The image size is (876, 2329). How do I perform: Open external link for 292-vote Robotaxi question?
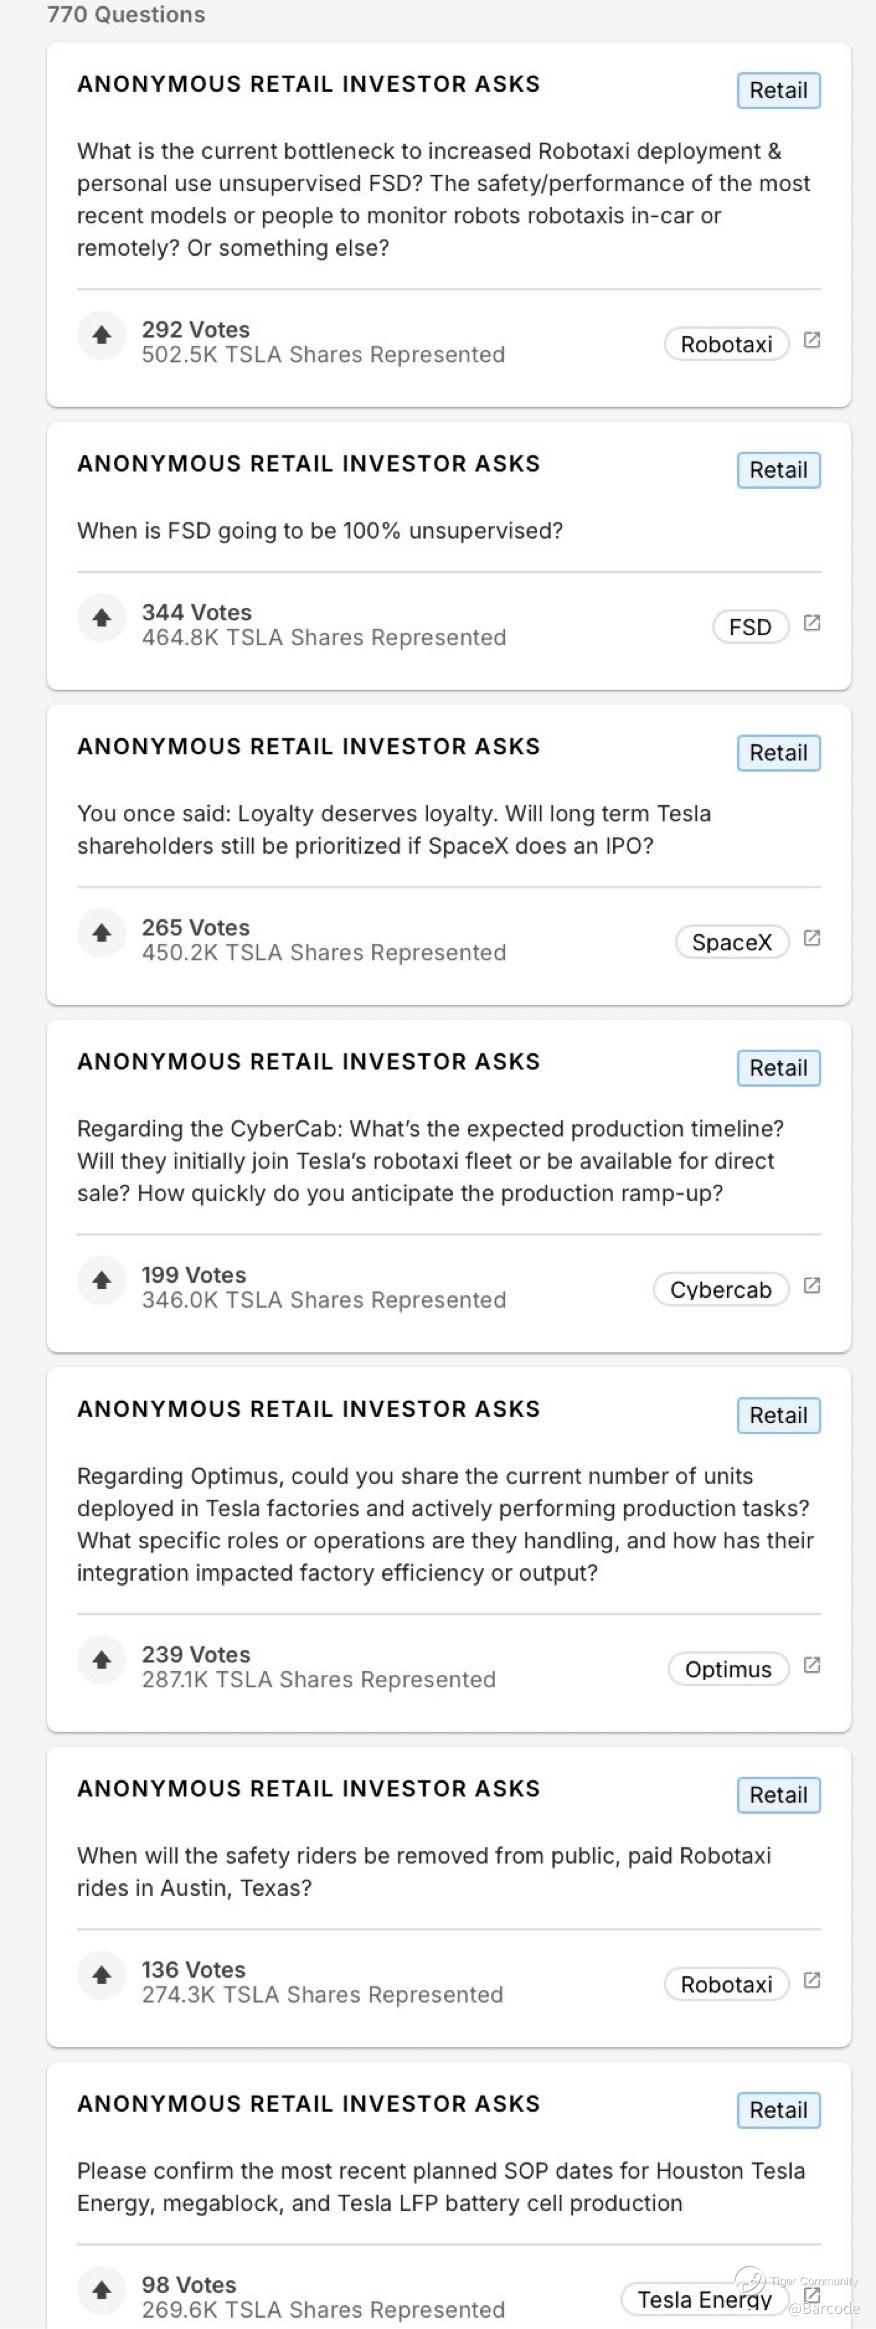point(812,340)
